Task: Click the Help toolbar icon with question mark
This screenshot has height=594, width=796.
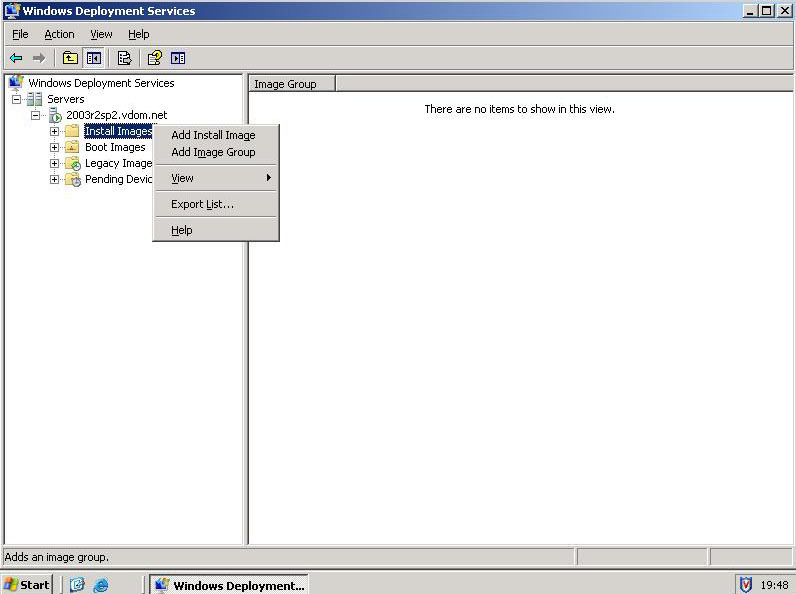Action: (155, 58)
